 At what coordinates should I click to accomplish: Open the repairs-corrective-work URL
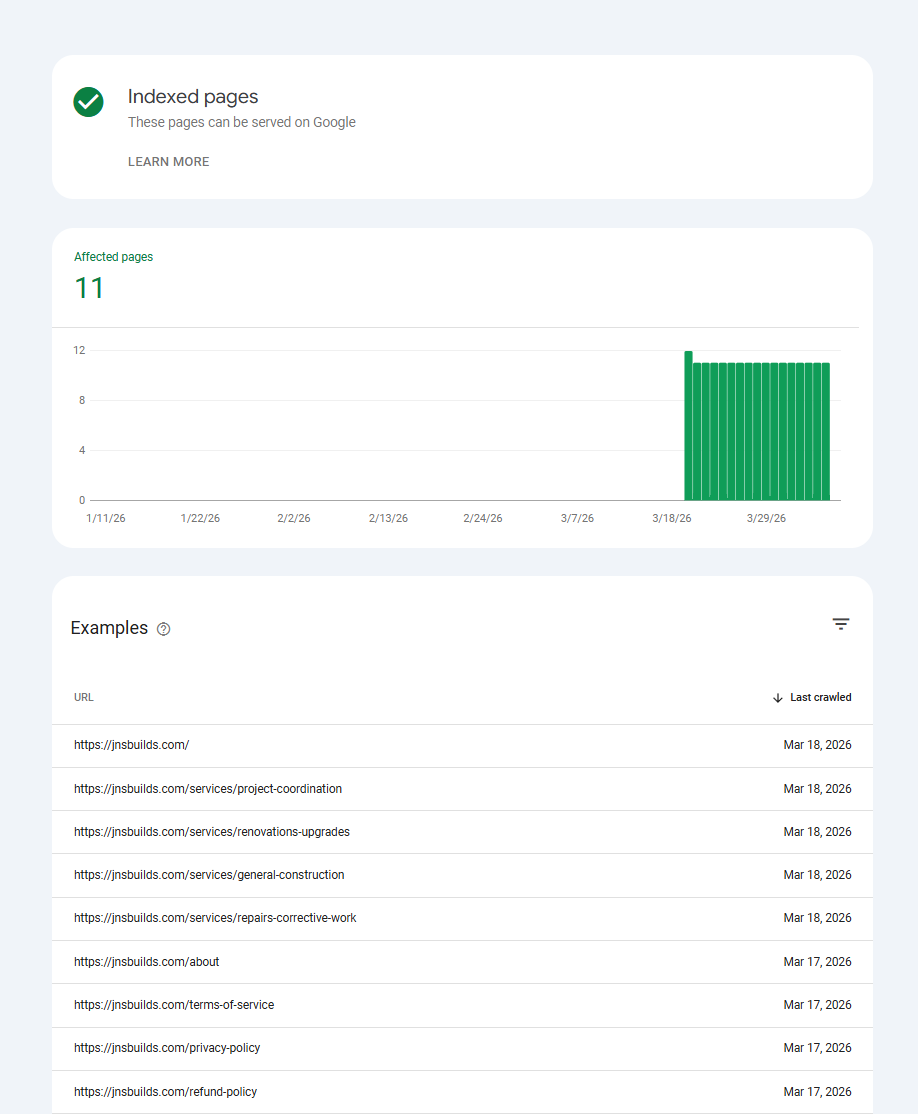click(x=215, y=917)
